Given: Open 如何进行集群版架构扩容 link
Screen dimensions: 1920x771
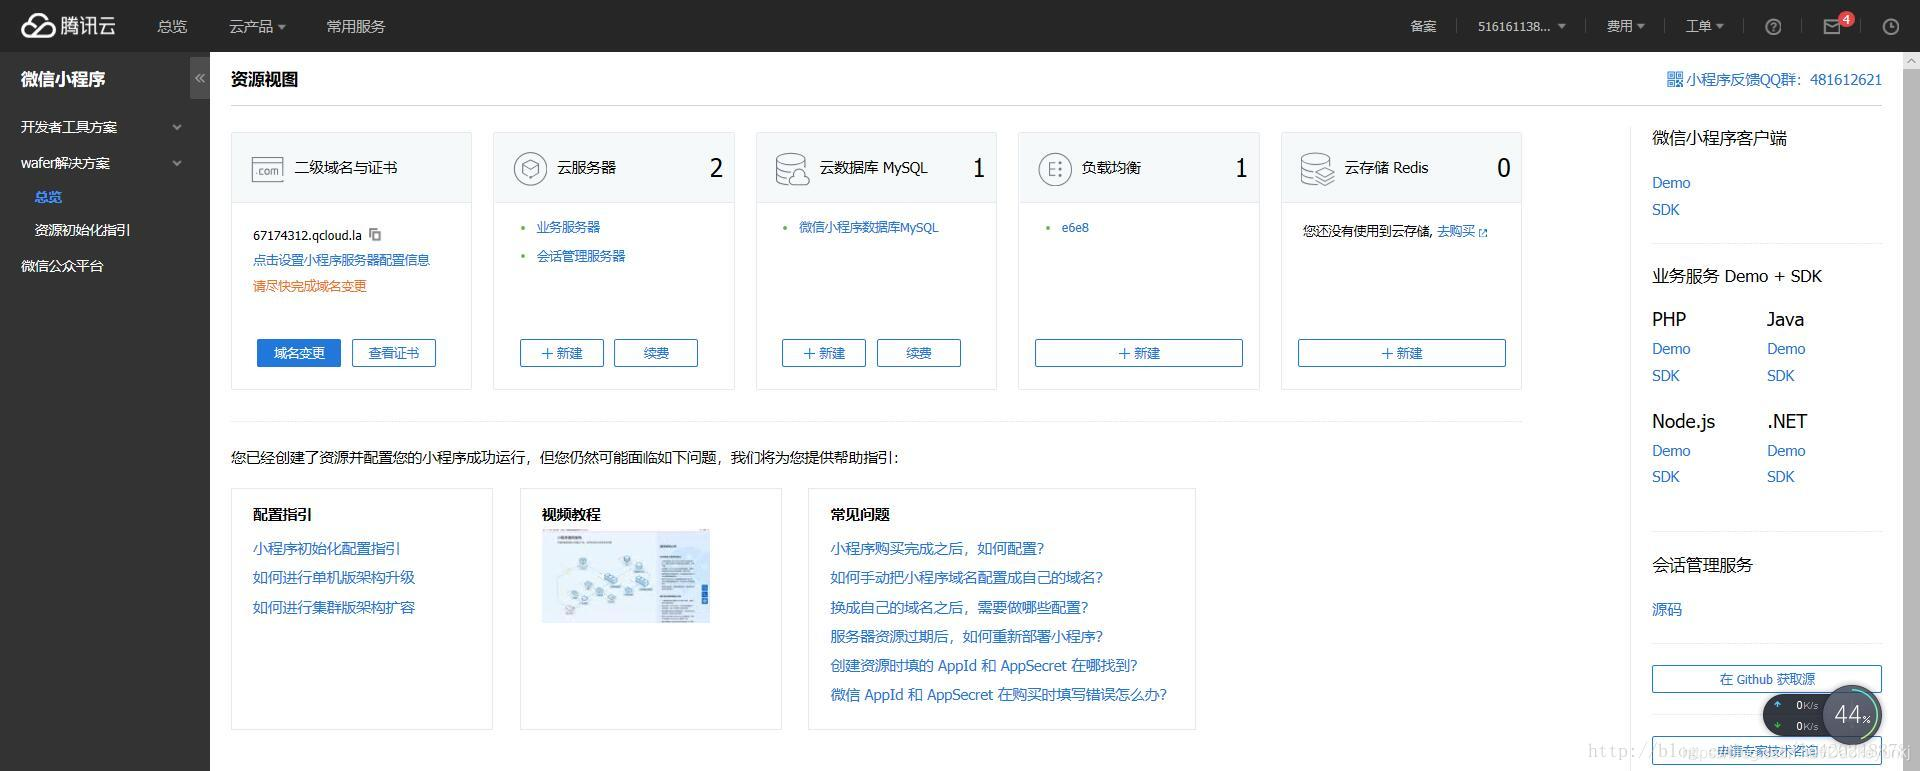Looking at the screenshot, I should coord(334,607).
